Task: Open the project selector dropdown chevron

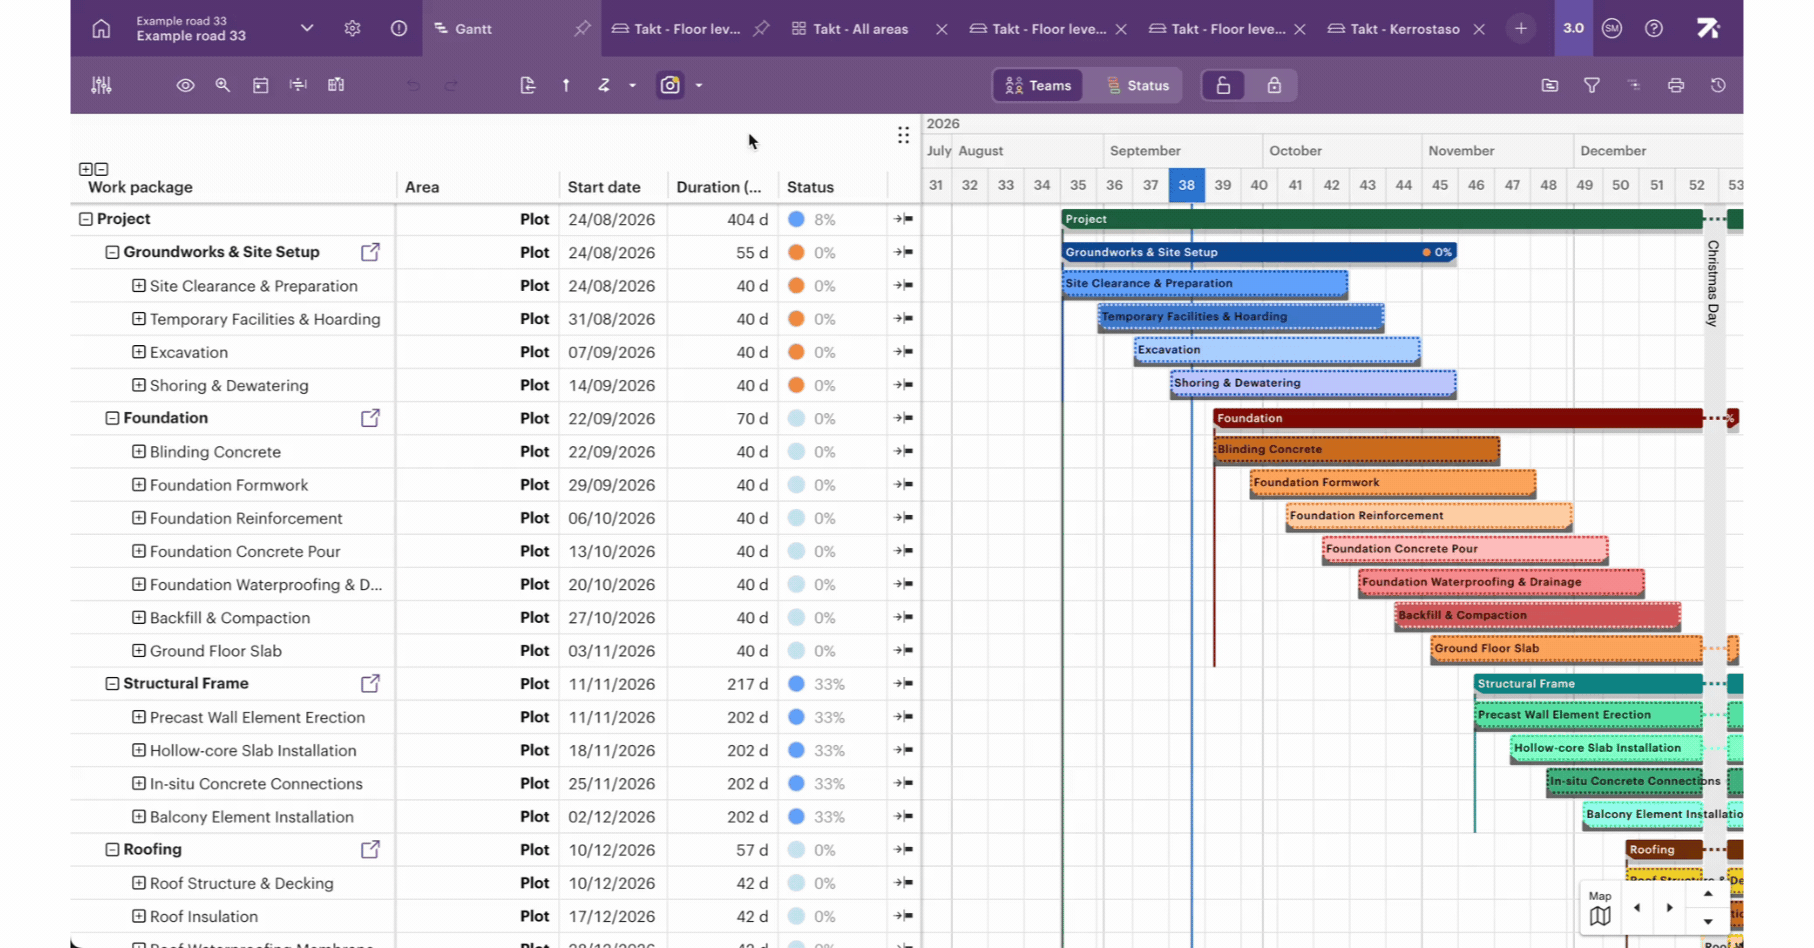Action: point(307,28)
